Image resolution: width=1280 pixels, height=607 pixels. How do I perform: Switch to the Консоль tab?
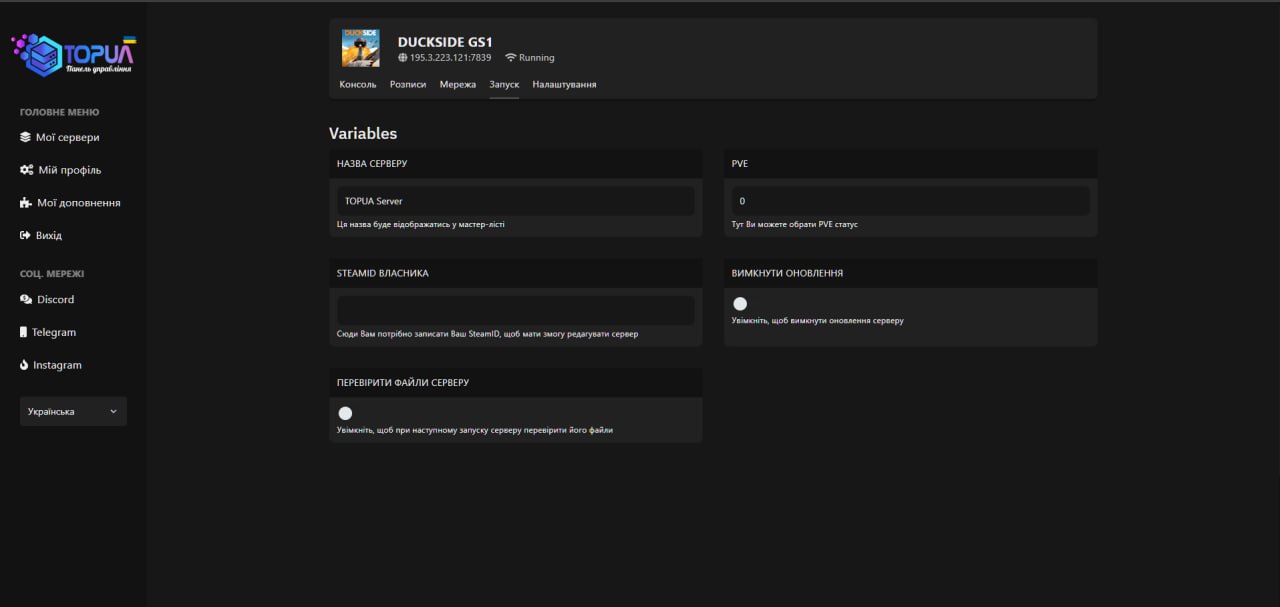point(358,85)
